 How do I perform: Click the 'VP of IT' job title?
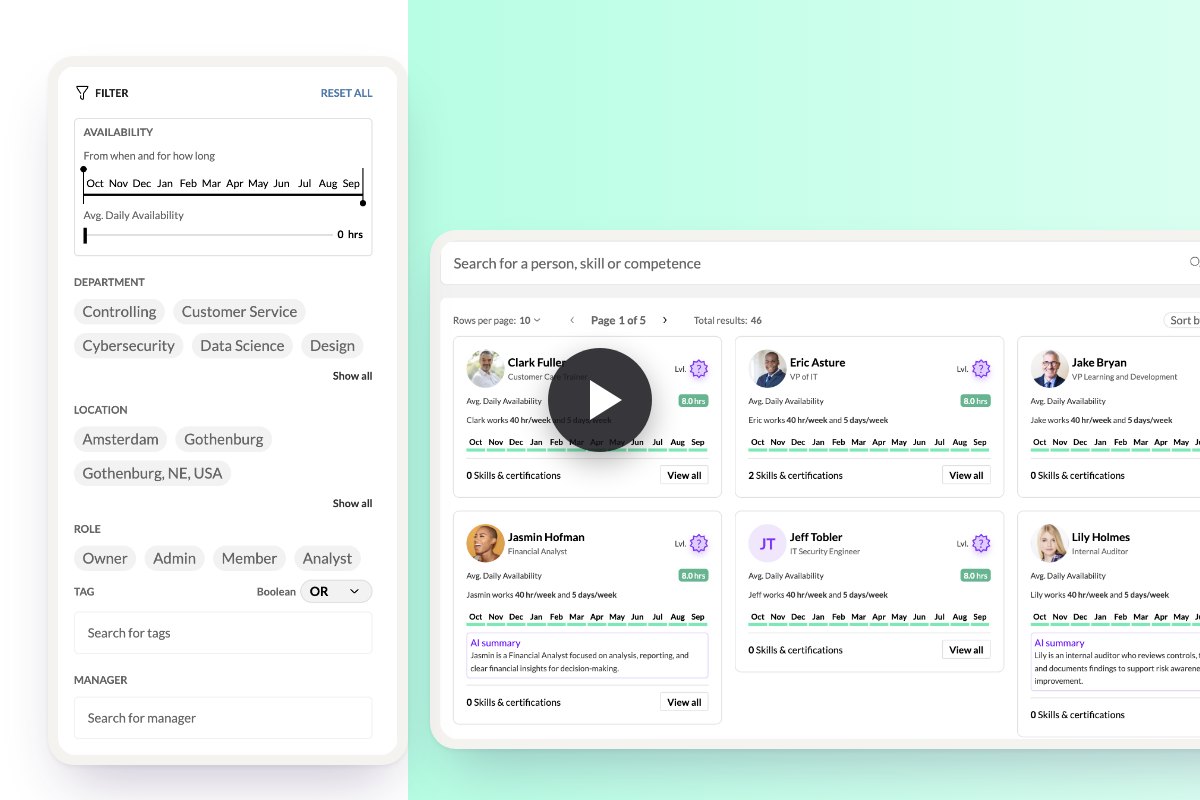click(x=804, y=377)
